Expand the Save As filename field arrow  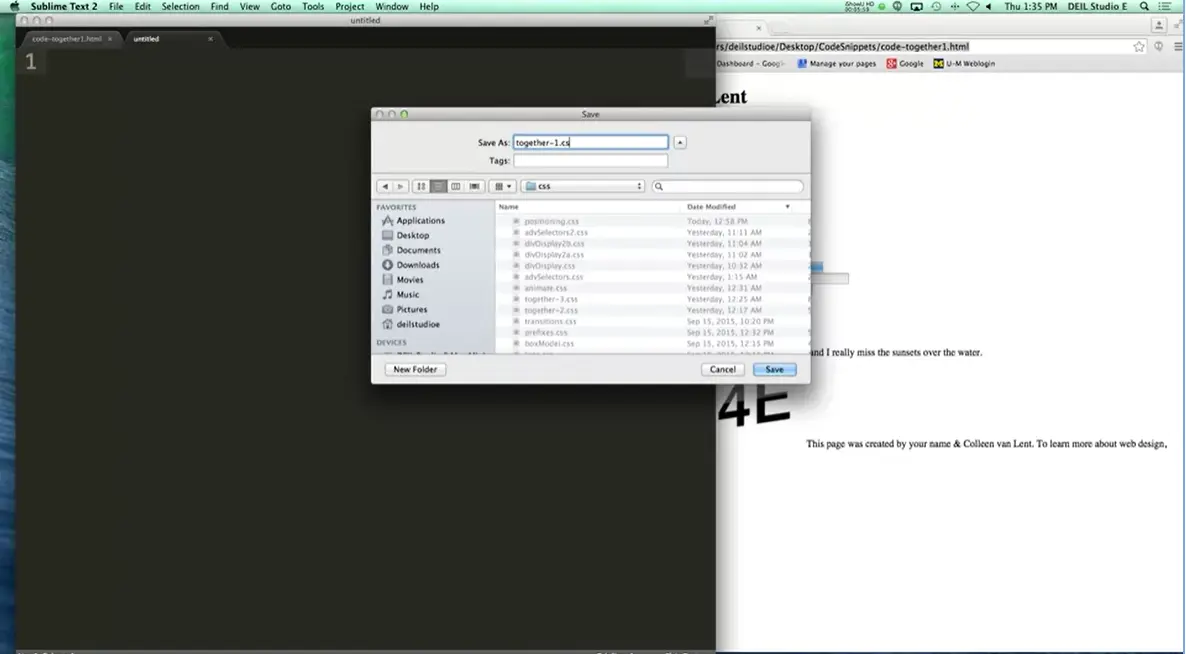pos(680,141)
